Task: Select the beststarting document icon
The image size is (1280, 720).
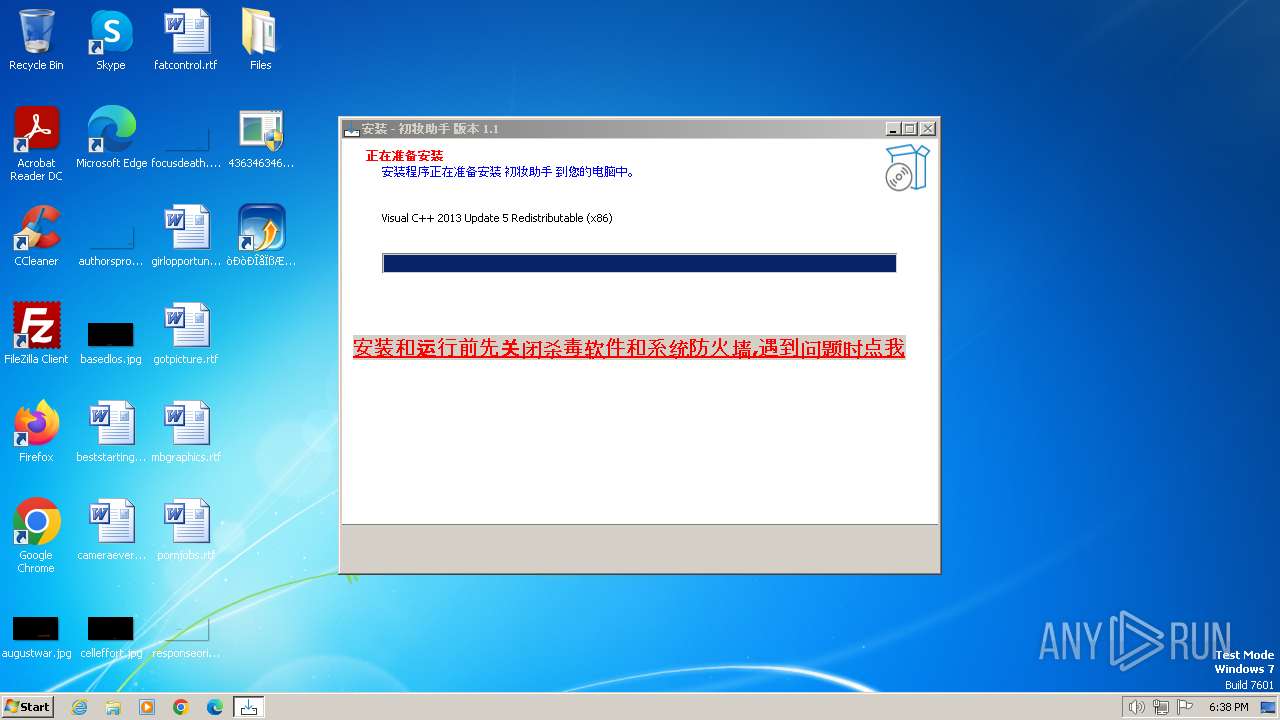Action: [x=111, y=432]
